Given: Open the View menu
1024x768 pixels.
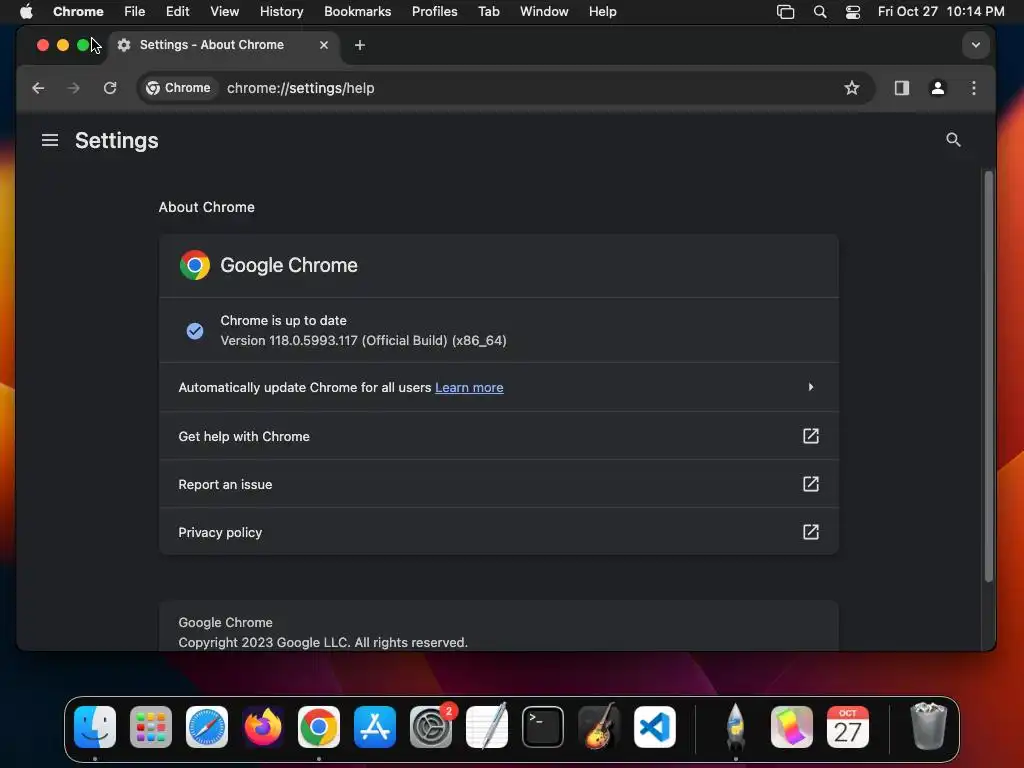Looking at the screenshot, I should (x=224, y=11).
